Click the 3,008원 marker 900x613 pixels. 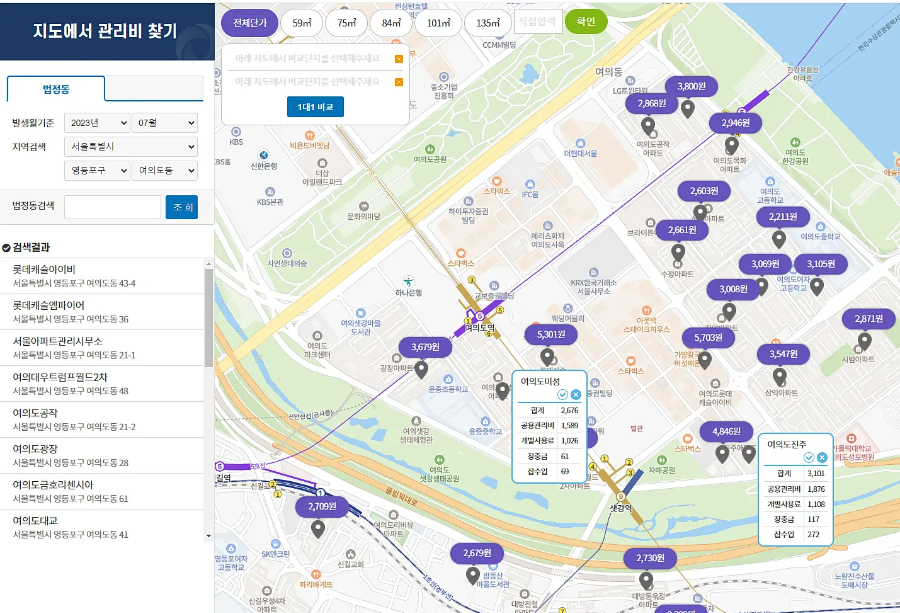point(733,289)
